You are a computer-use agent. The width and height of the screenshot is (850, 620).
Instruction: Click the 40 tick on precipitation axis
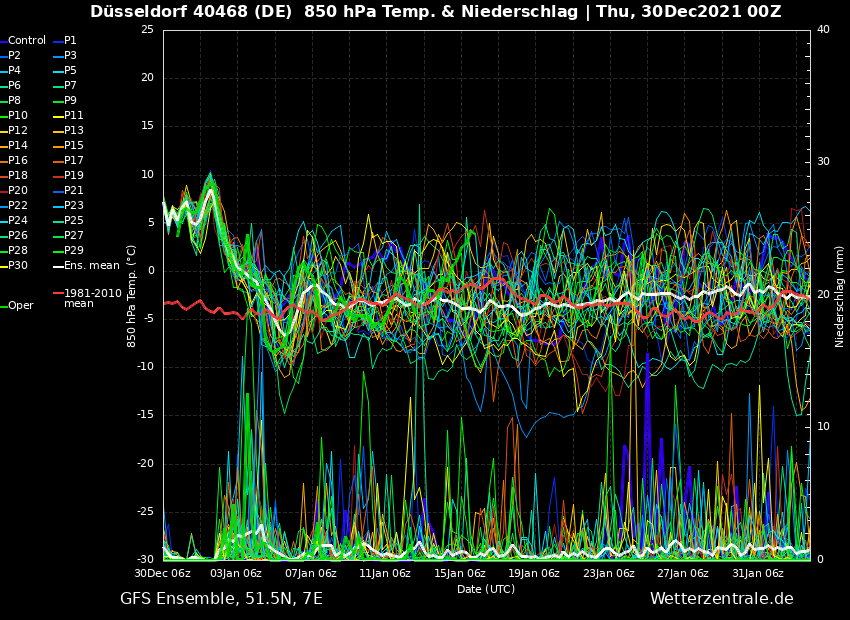tap(823, 30)
